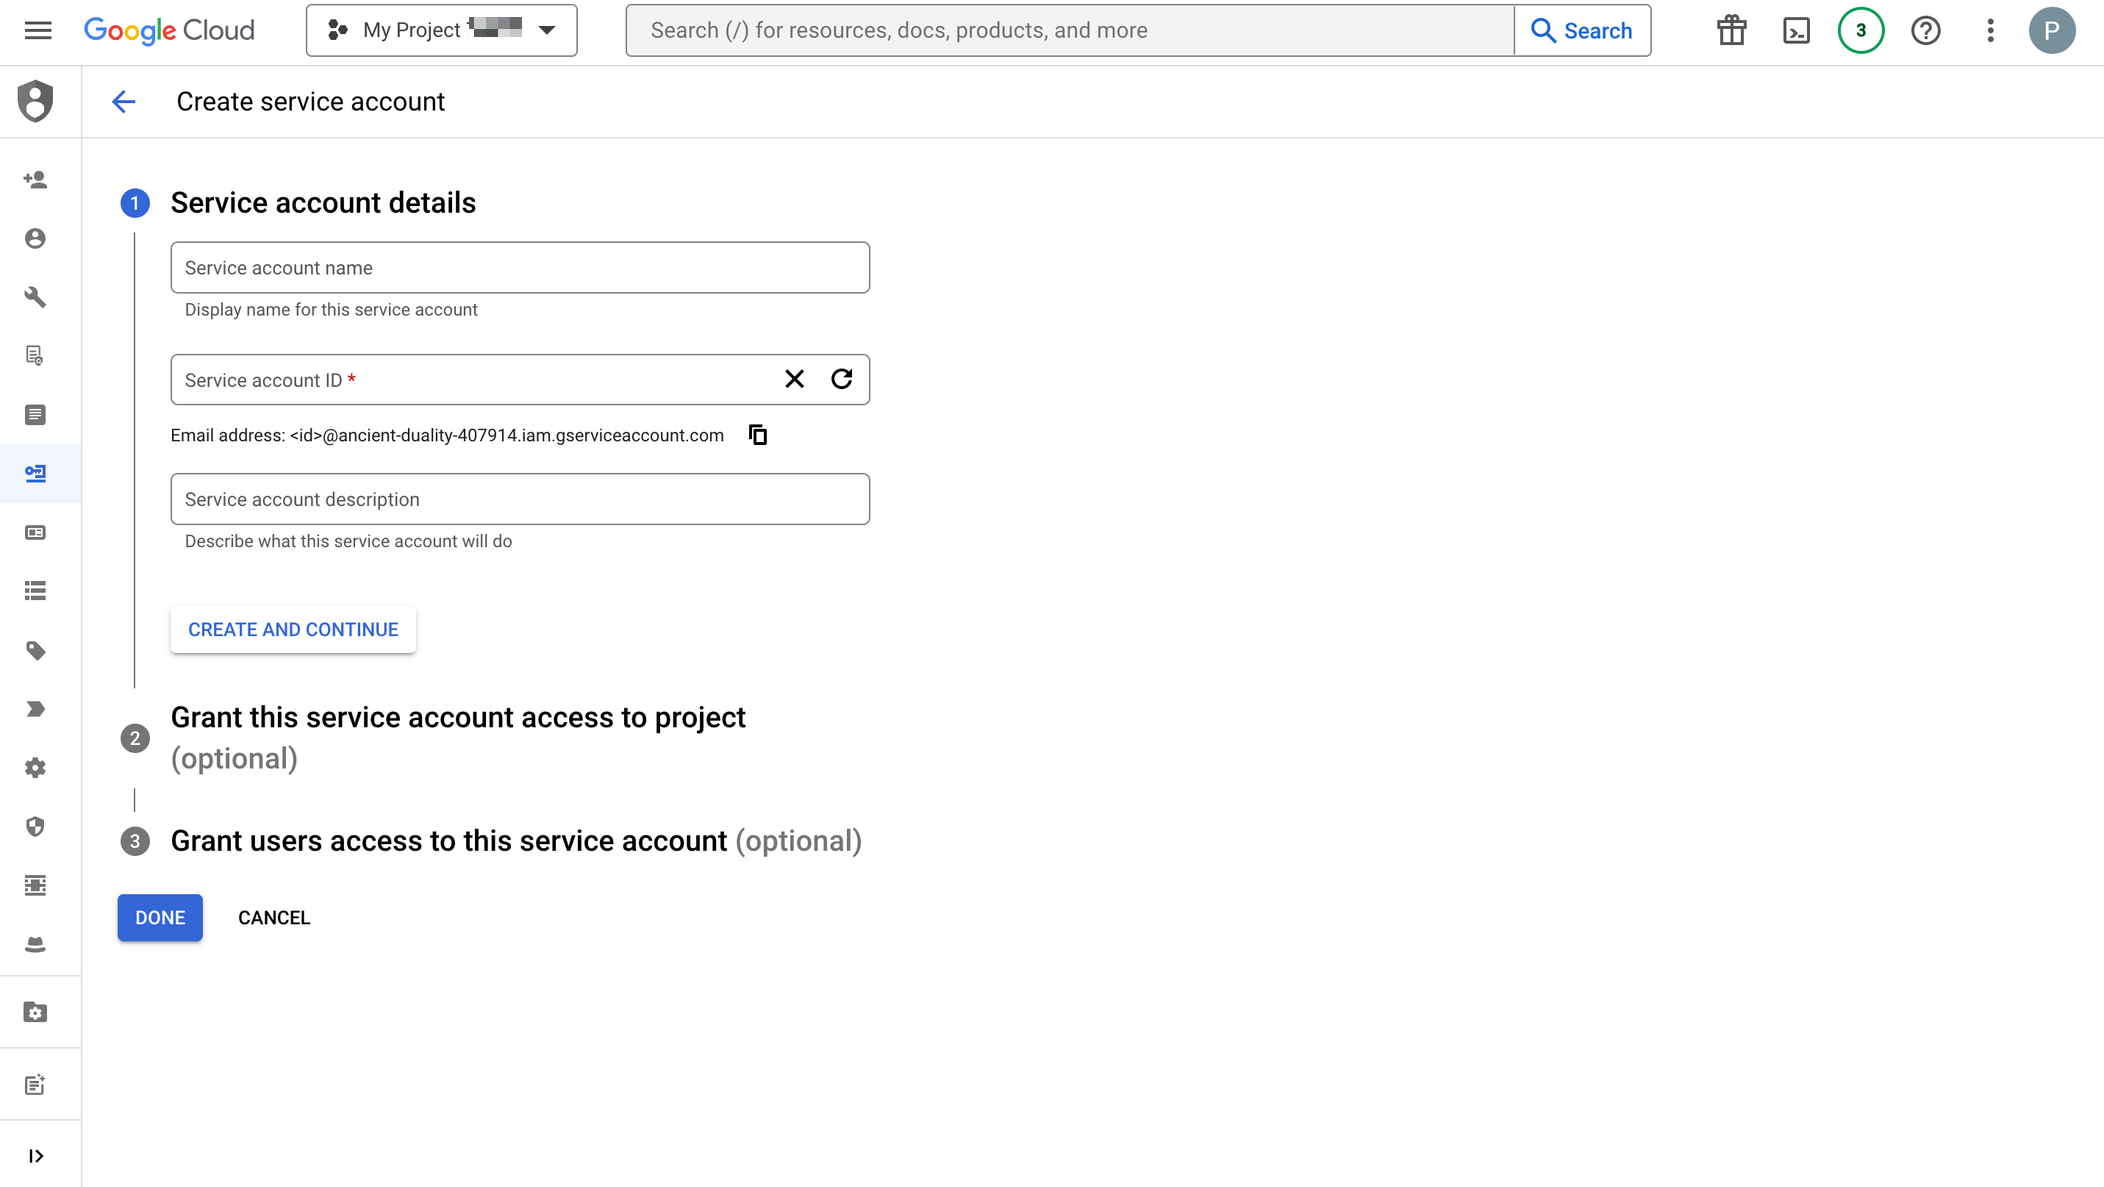Image resolution: width=2104 pixels, height=1187 pixels.
Task: Activate Cloud Shell terminal icon
Action: pos(1796,31)
